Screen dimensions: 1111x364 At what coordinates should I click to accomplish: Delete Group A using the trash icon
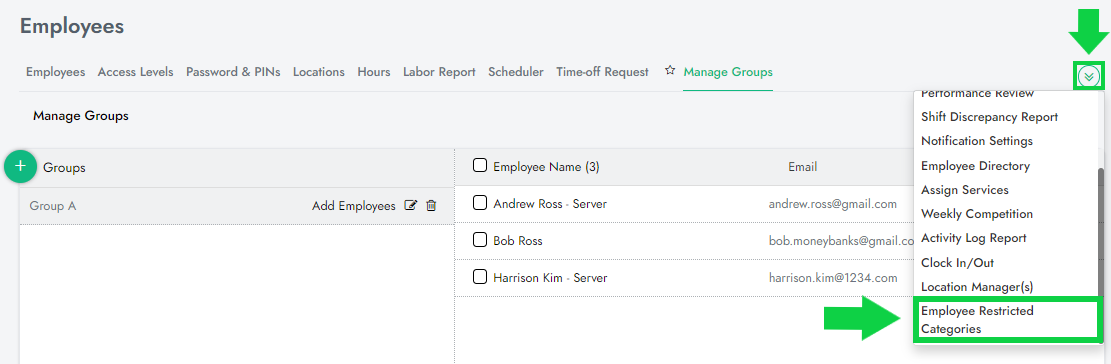click(431, 205)
